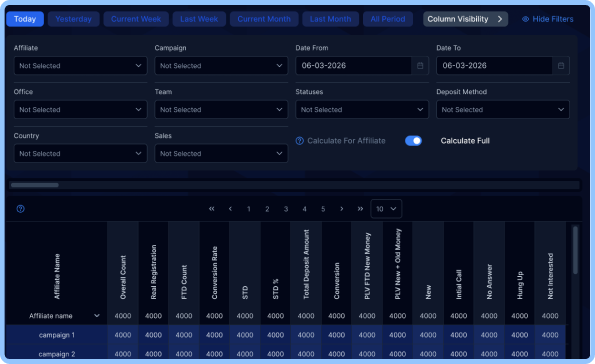Click the Conversion Rate column header

click(214, 273)
